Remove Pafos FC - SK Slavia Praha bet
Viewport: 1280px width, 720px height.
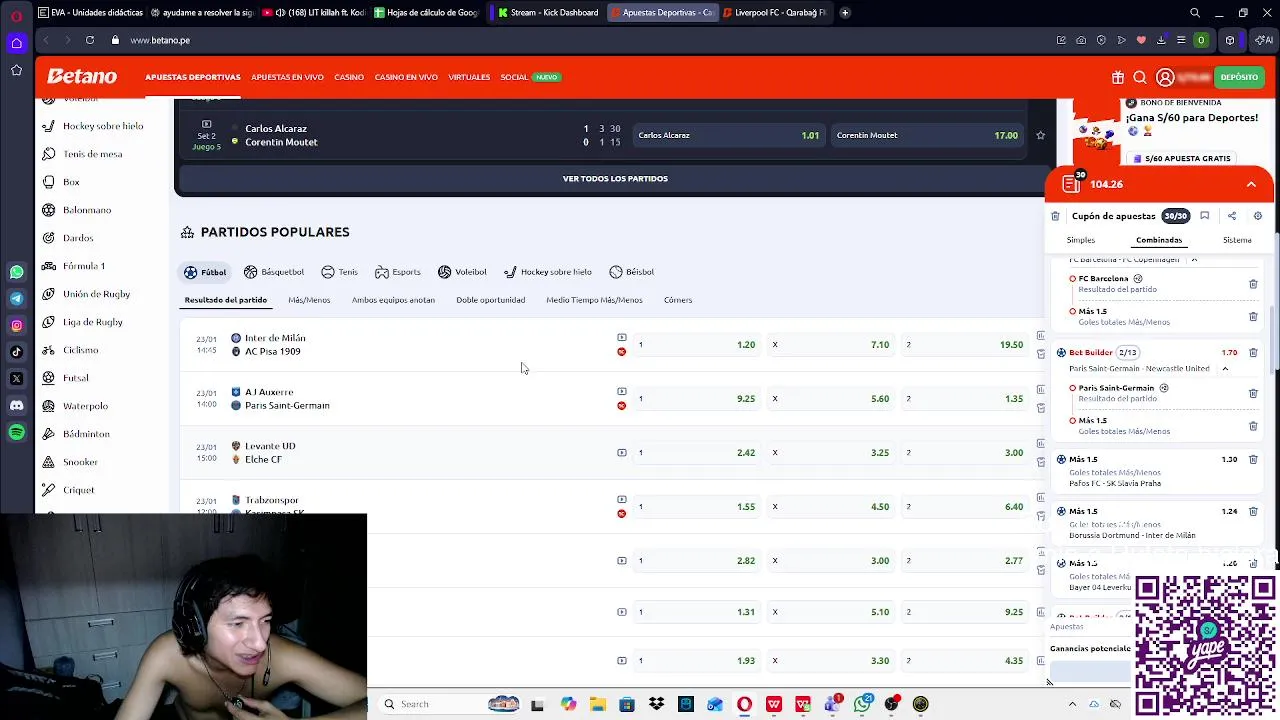[1253, 460]
